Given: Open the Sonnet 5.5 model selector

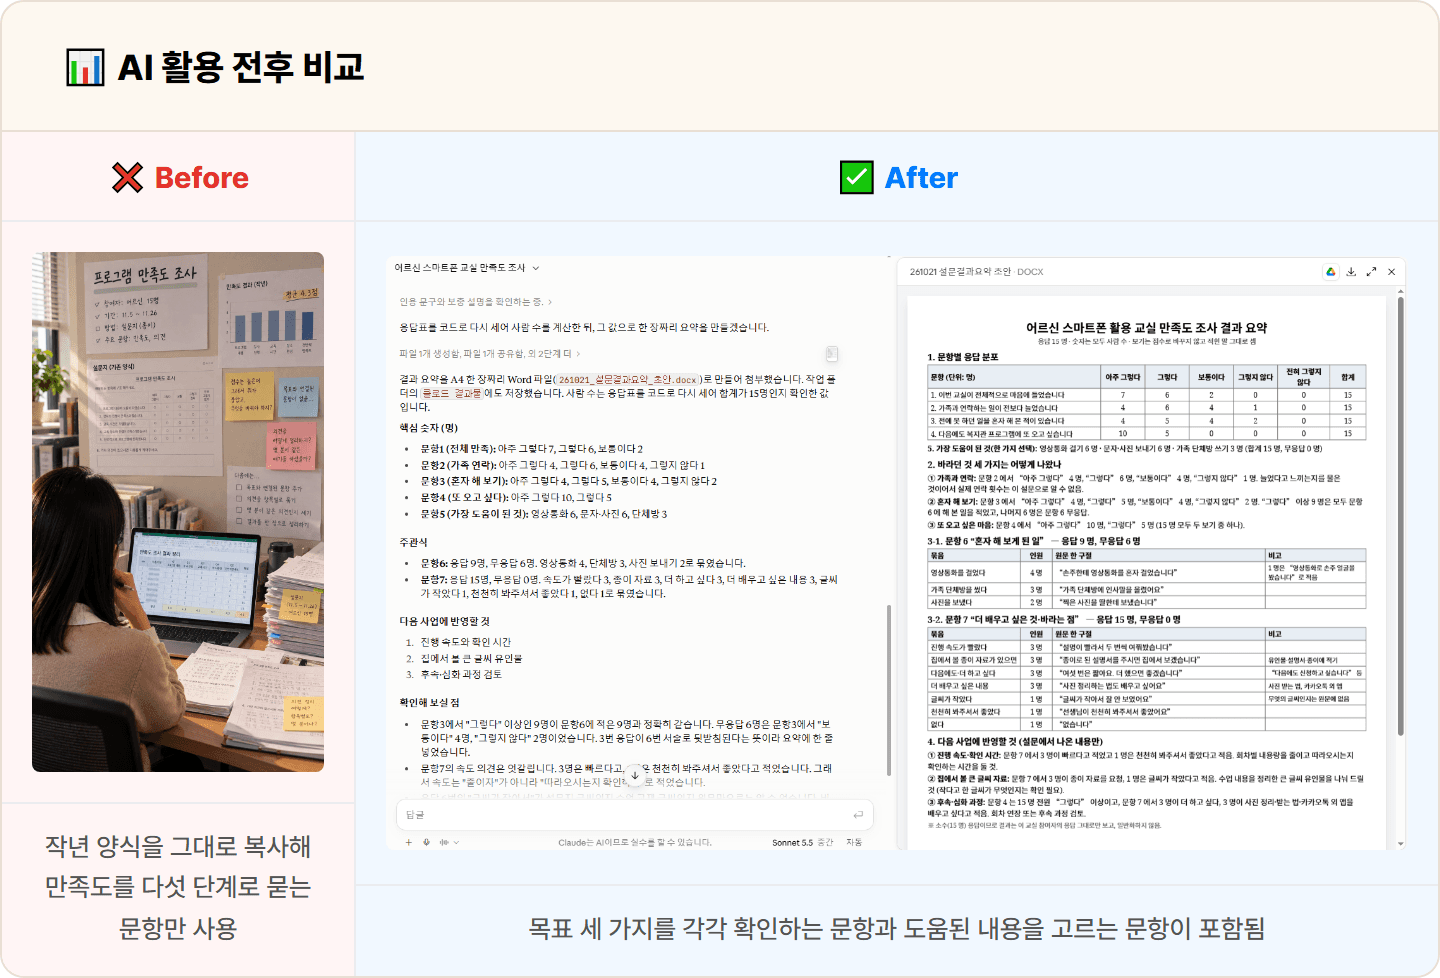Looking at the screenshot, I should 802,843.
